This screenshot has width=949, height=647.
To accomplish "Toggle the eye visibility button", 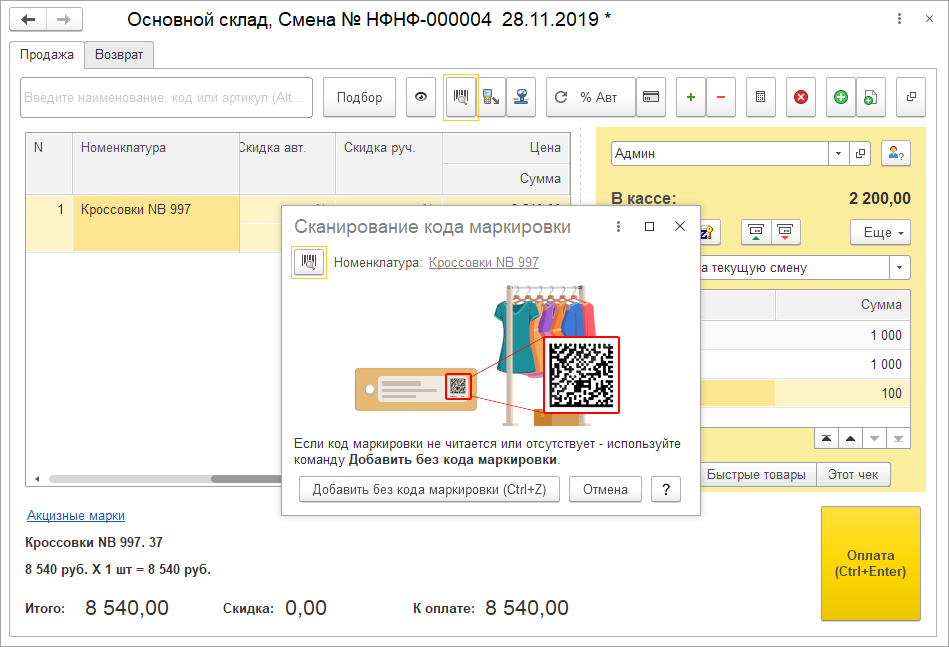I will (421, 97).
